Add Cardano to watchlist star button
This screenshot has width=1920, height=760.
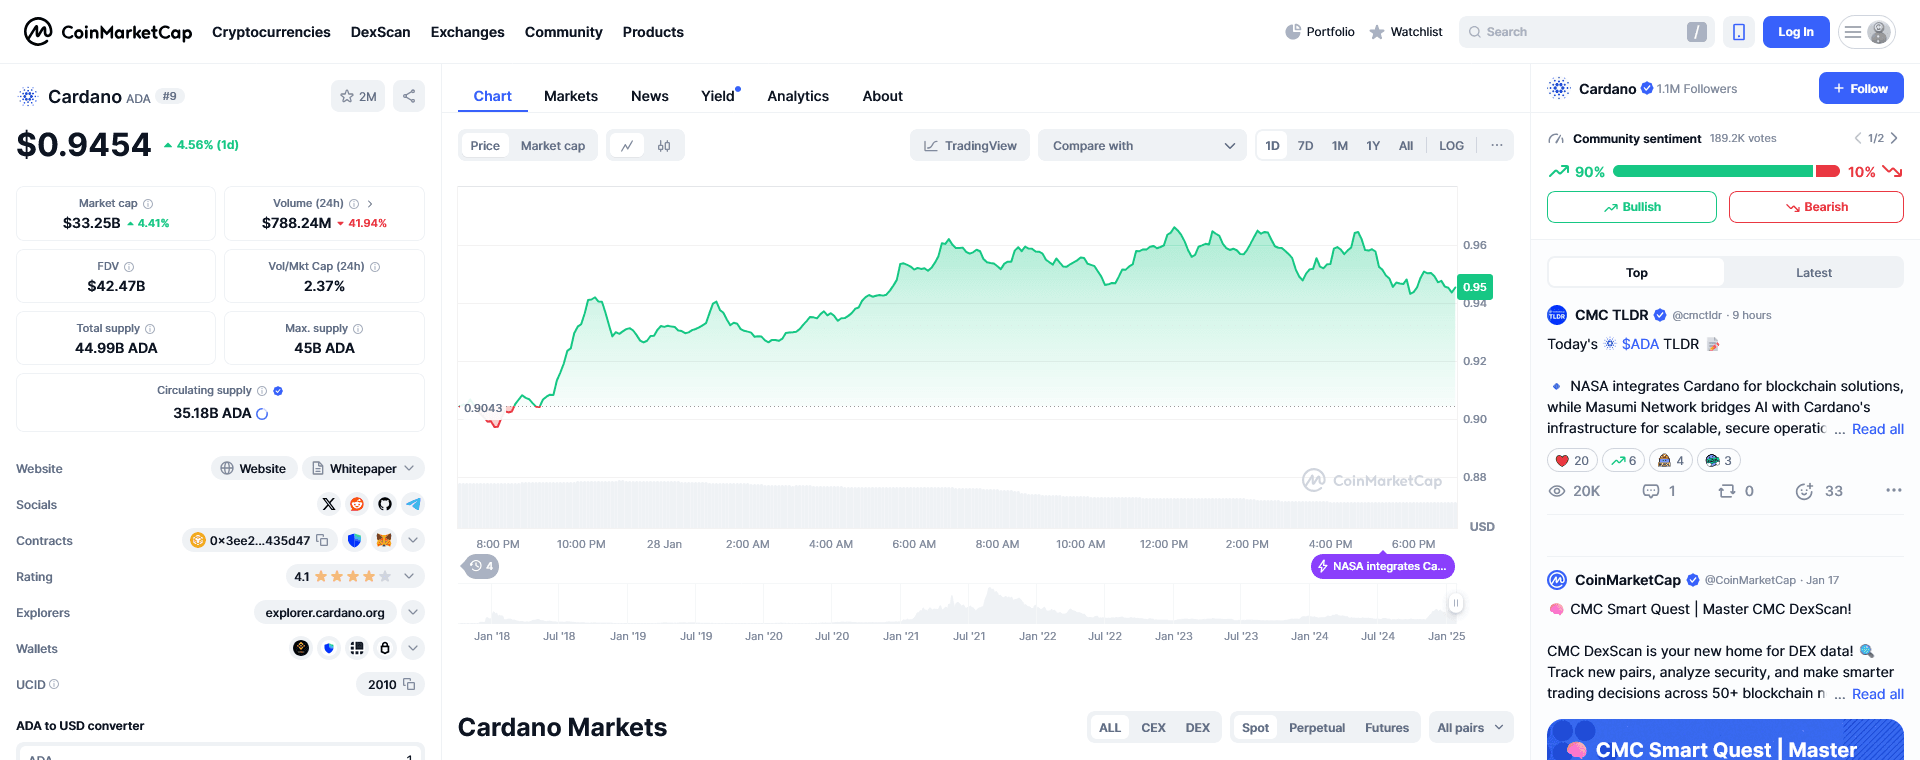(x=358, y=96)
